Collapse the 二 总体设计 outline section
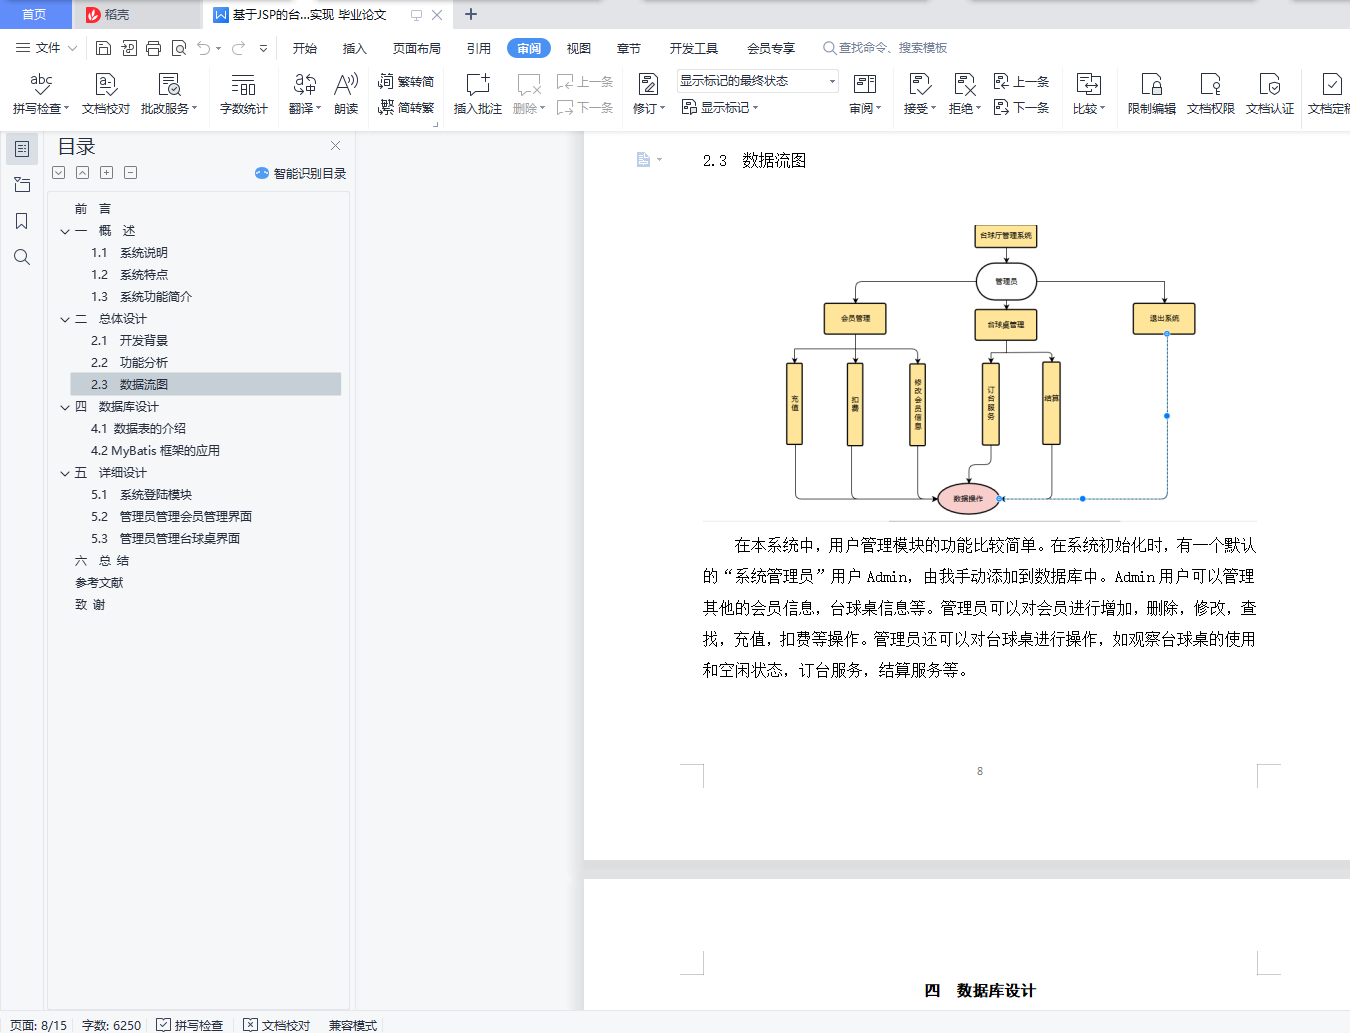 click(65, 319)
